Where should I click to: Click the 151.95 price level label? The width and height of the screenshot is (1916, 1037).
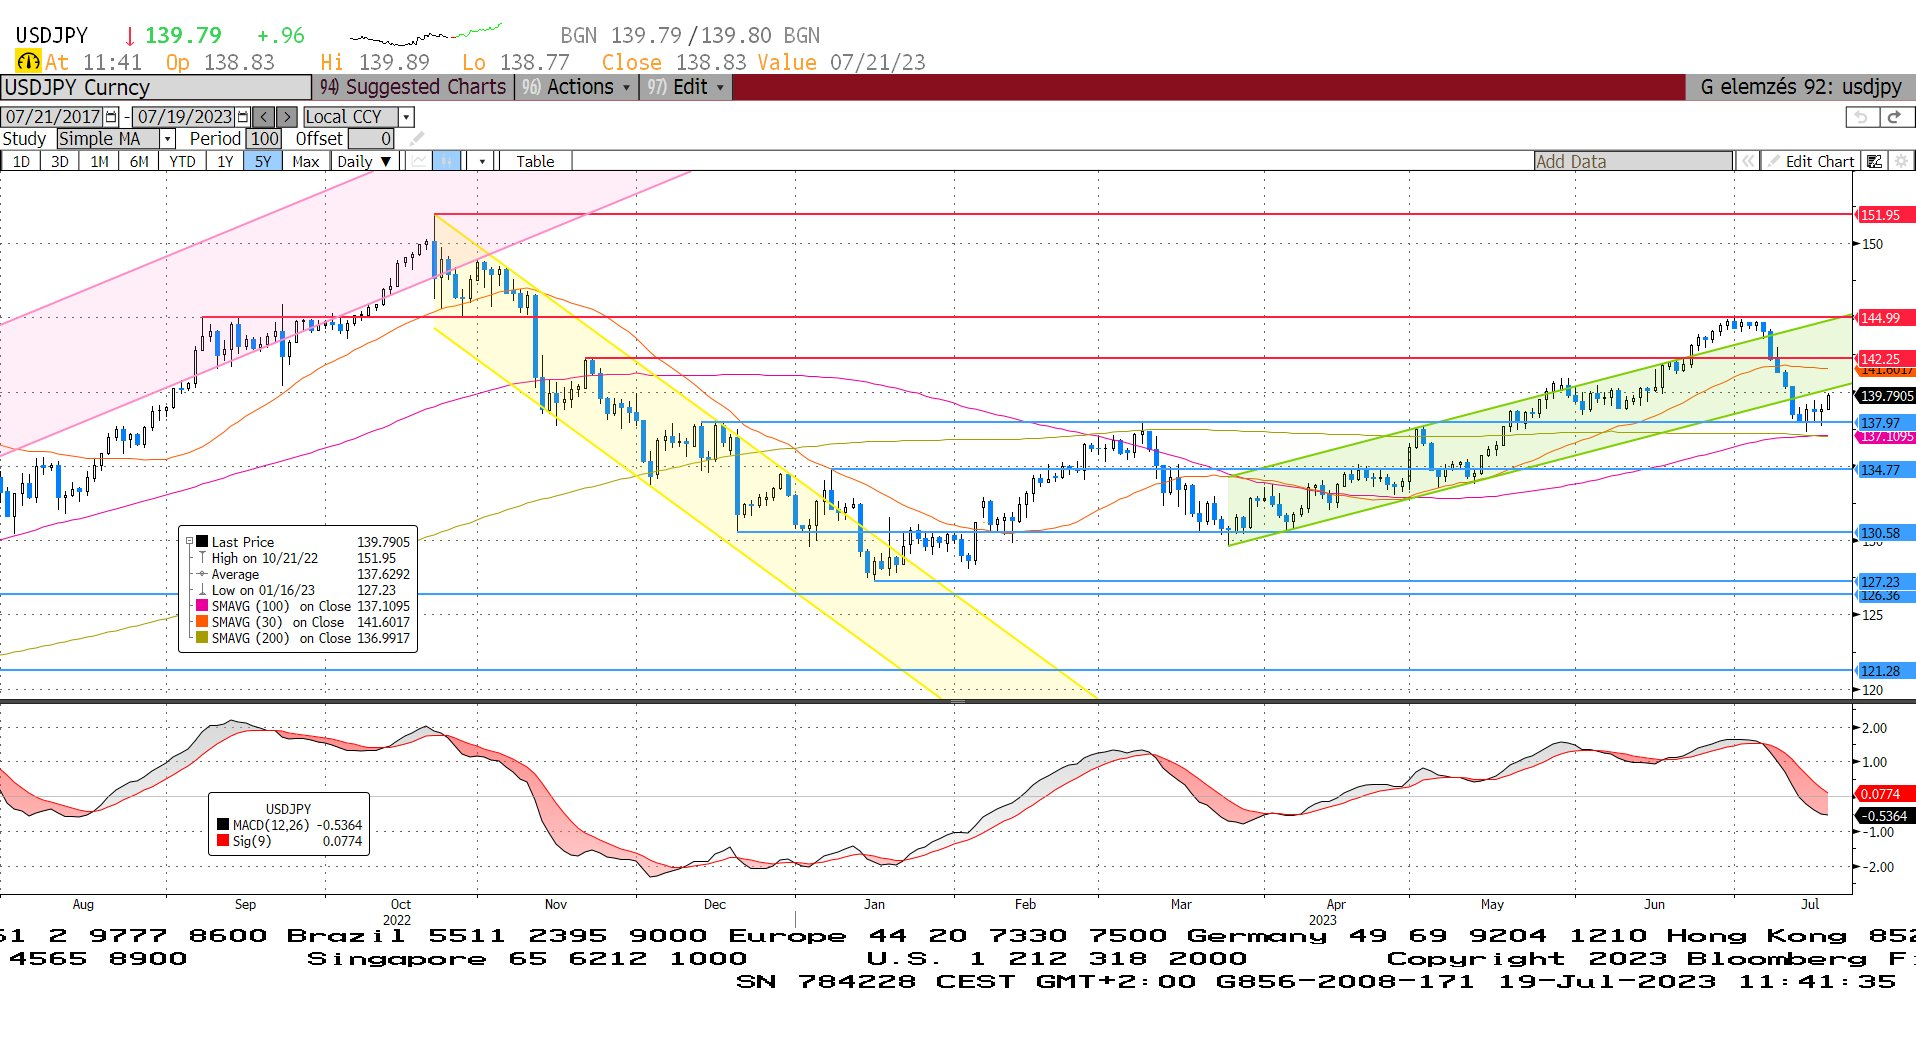[1884, 215]
